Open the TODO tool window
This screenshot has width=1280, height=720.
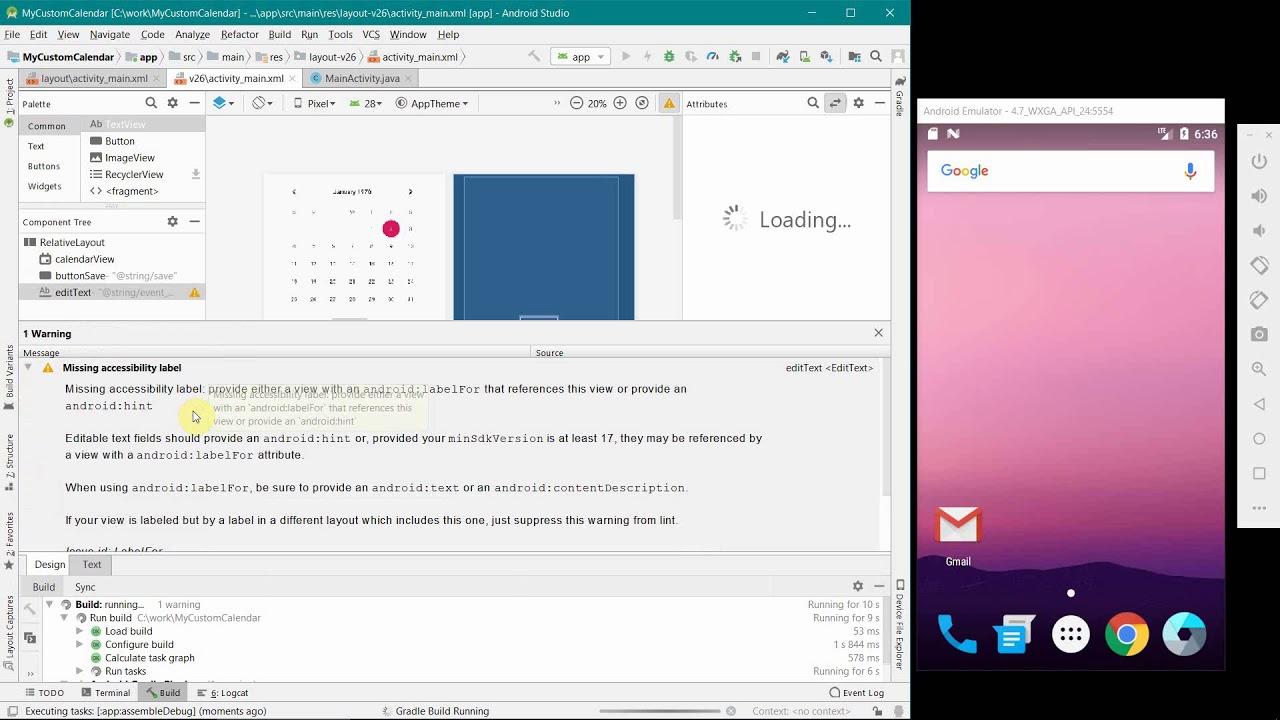click(x=43, y=693)
